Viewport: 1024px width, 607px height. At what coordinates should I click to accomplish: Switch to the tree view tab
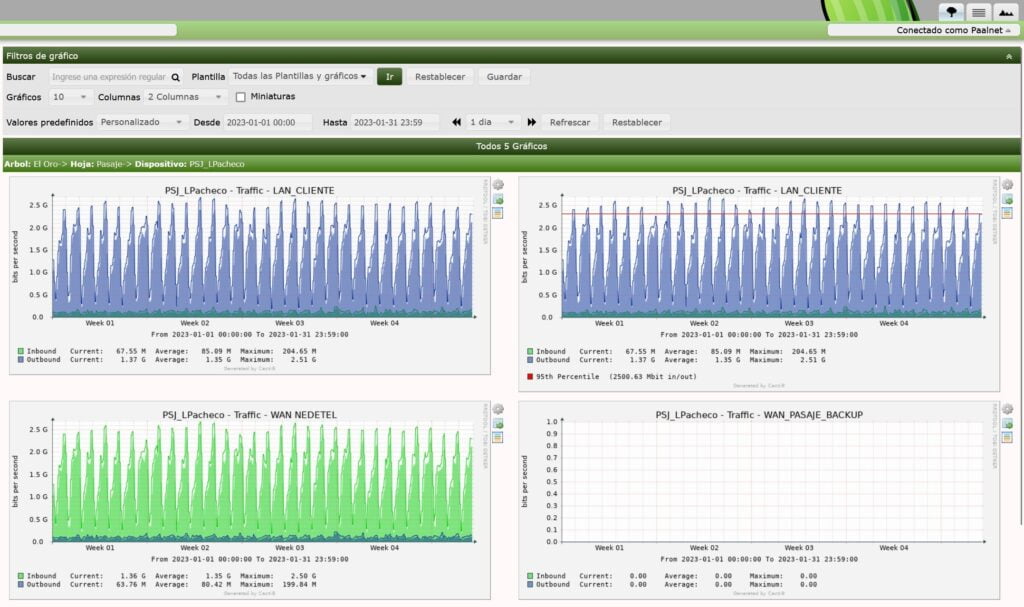tap(951, 12)
